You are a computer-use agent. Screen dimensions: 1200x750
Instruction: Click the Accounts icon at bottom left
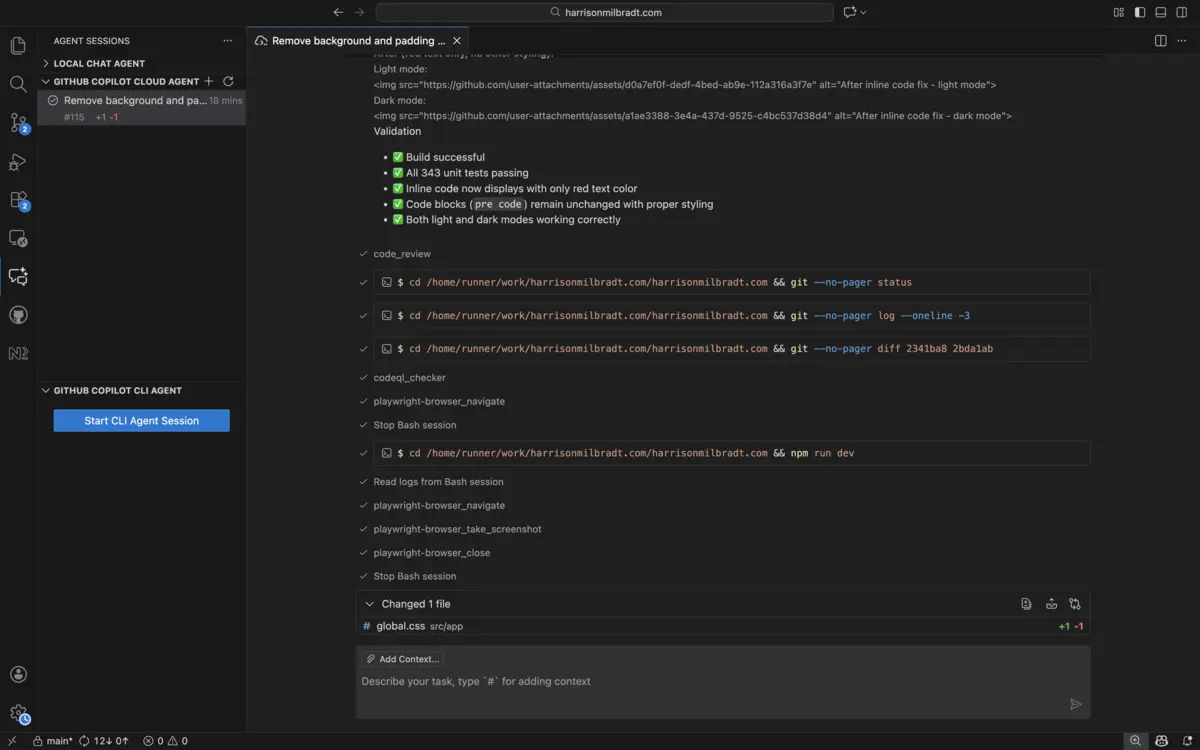tap(18, 674)
